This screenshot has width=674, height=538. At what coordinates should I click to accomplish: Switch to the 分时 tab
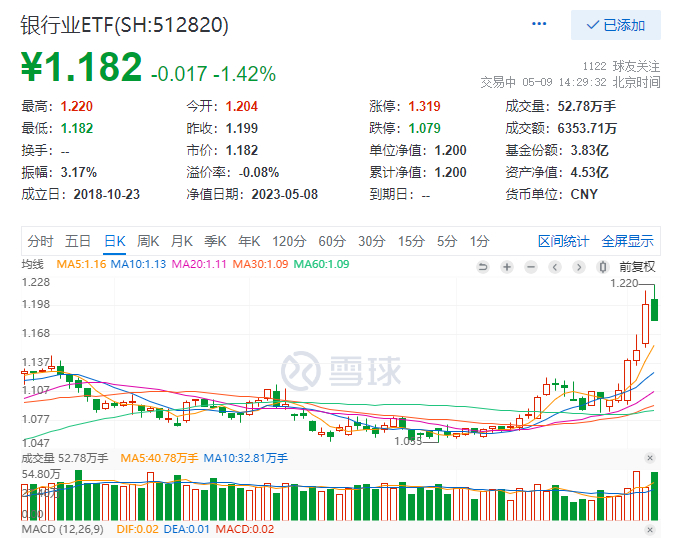point(40,241)
